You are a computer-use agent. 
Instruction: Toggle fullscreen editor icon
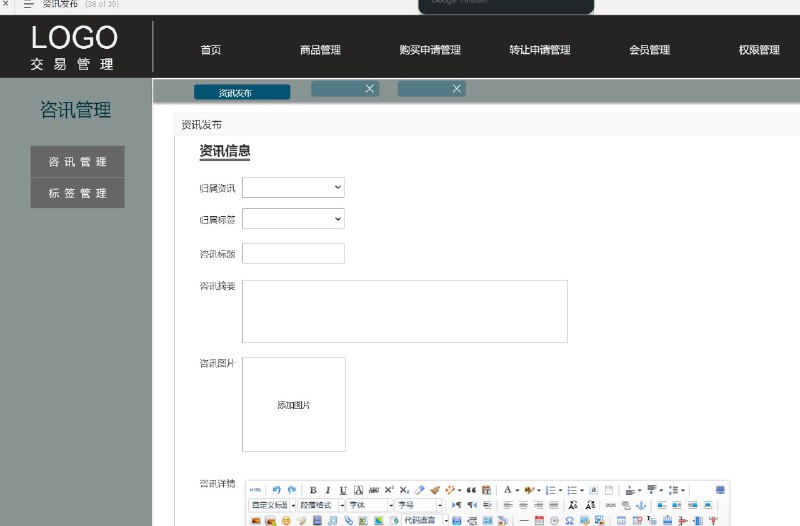720,490
